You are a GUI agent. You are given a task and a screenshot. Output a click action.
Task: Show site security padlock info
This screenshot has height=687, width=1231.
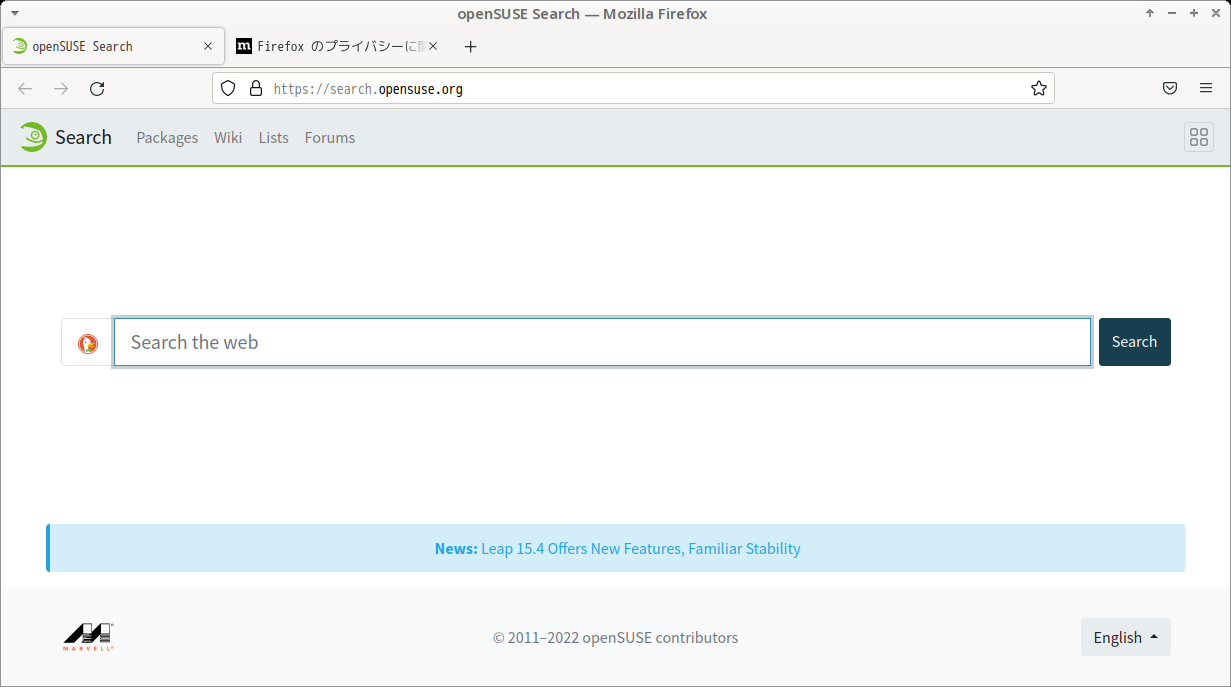(x=255, y=88)
